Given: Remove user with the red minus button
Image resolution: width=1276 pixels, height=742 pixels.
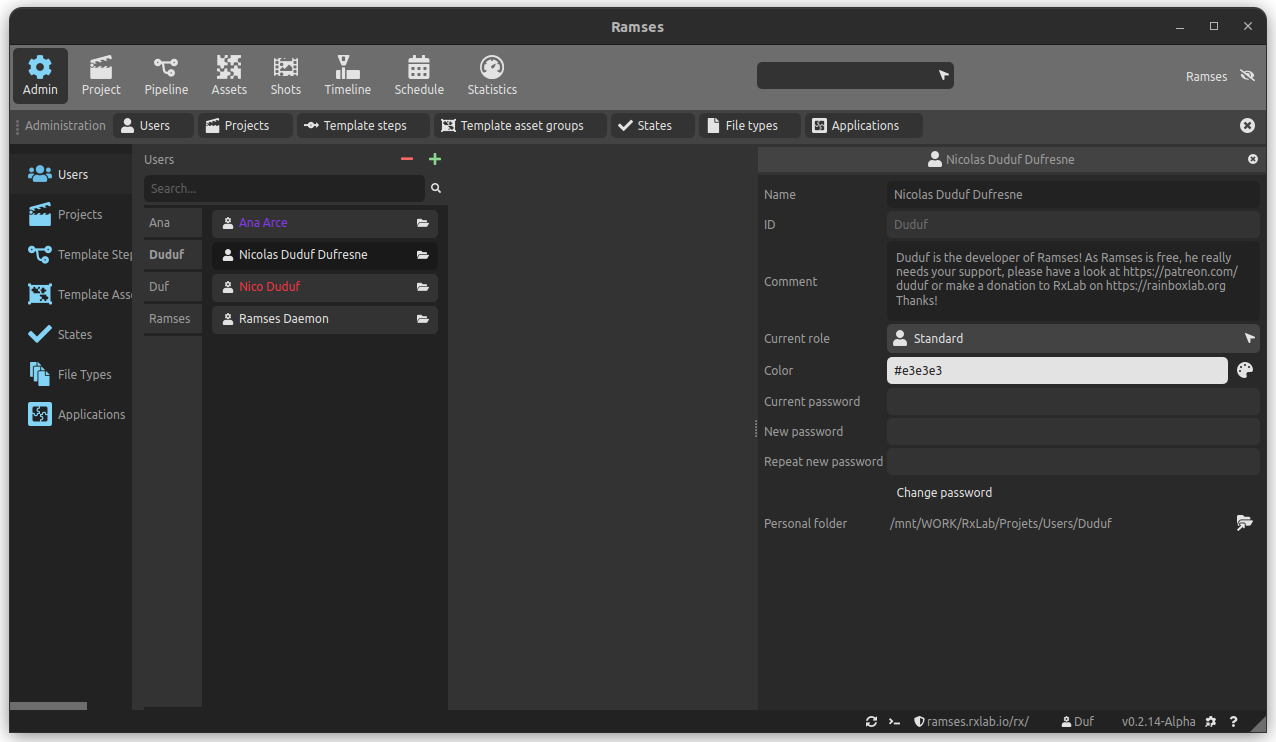Looking at the screenshot, I should [x=407, y=159].
